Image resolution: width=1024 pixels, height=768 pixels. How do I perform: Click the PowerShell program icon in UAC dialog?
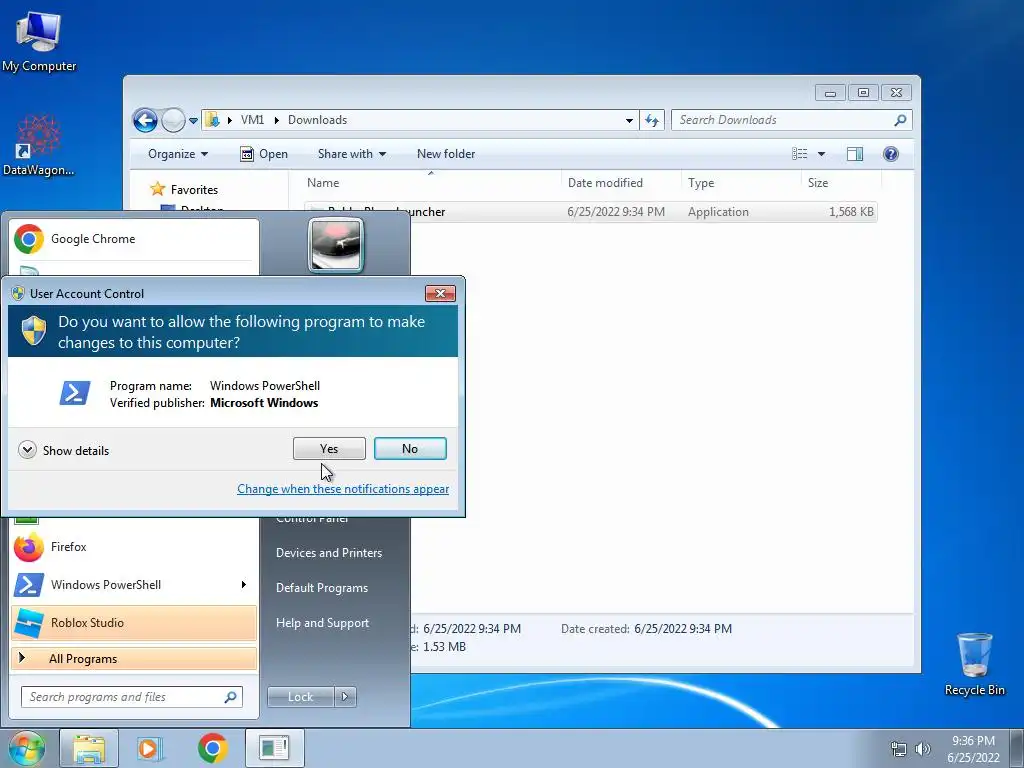[74, 393]
